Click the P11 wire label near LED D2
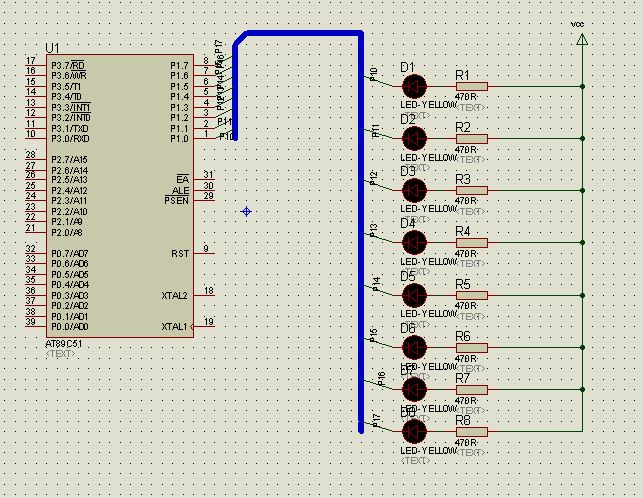The width and height of the screenshot is (643, 498). pos(376,130)
